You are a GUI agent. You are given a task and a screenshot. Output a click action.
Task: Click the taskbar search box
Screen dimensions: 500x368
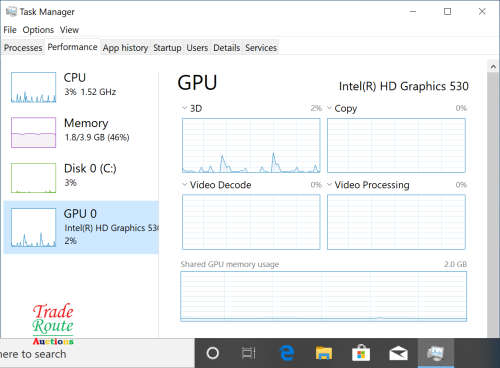tap(97, 354)
